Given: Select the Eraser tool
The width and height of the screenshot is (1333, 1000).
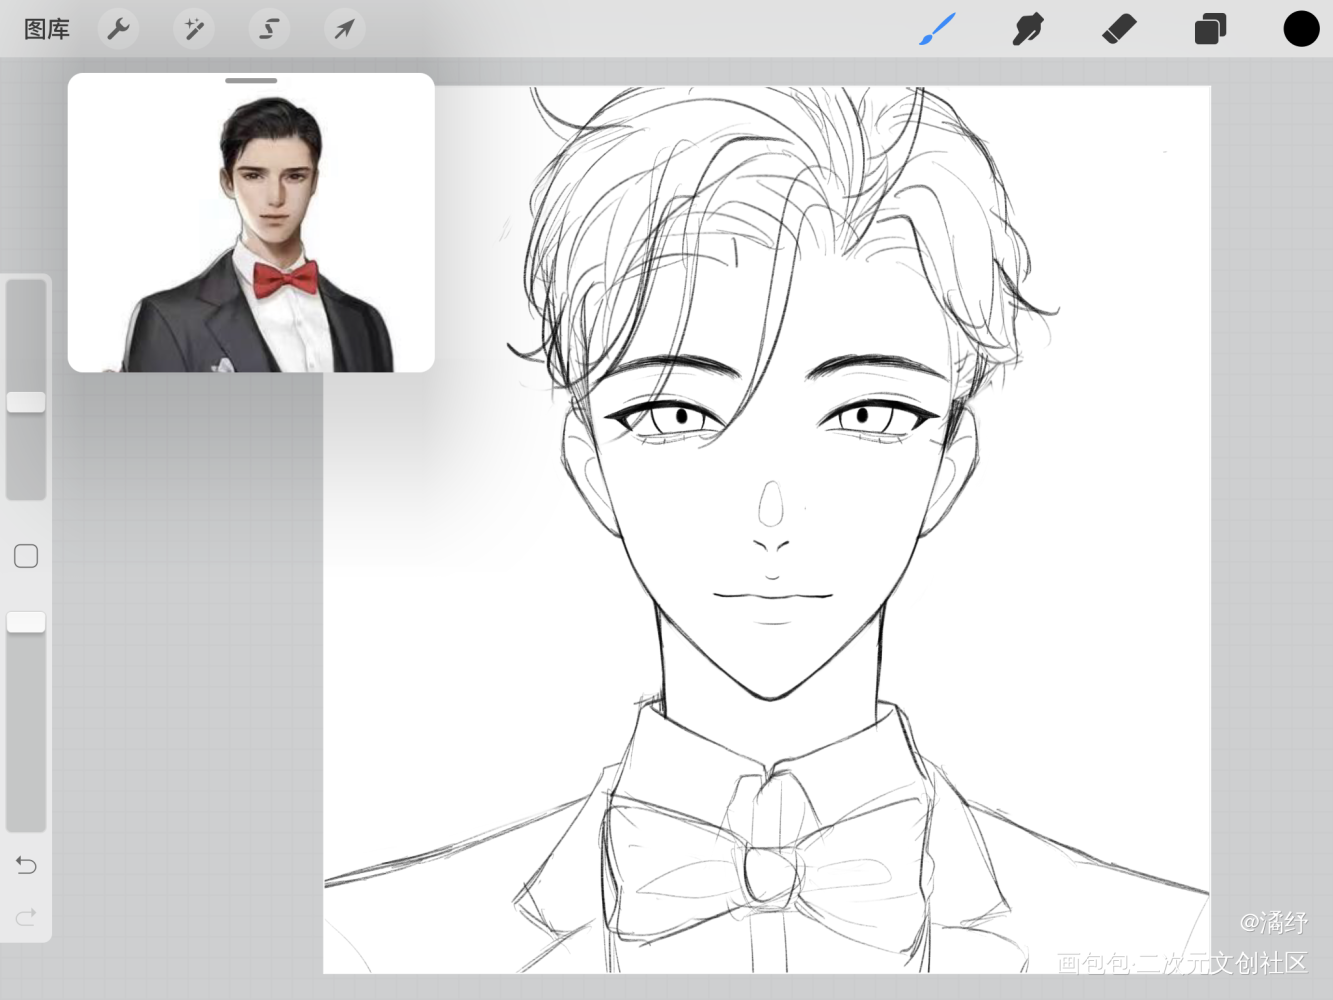Looking at the screenshot, I should coord(1119,29).
